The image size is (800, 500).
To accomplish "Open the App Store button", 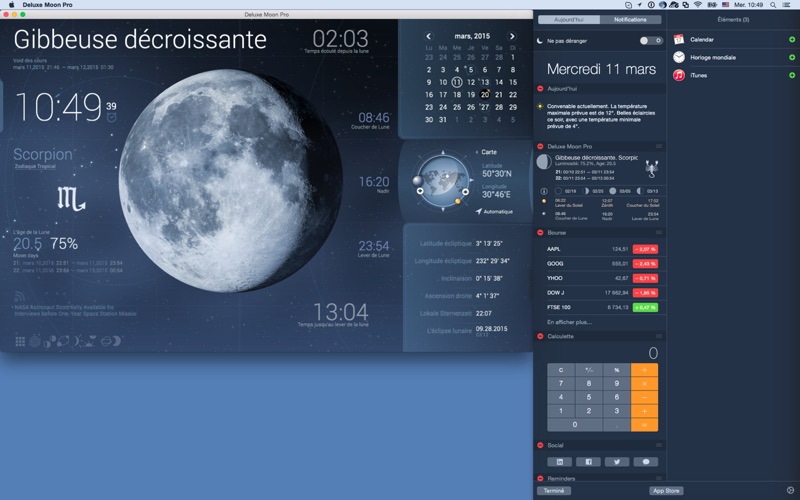I will coord(666,491).
